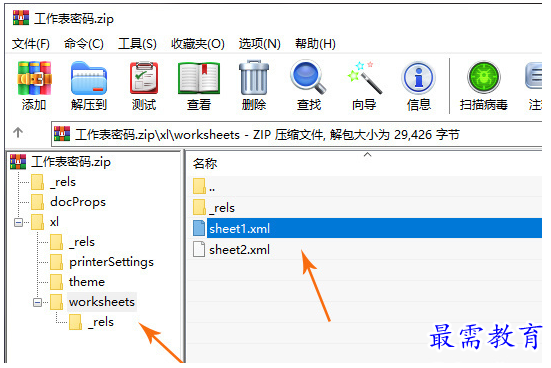Open the Wizard (向导) wand icon
The height and width of the screenshot is (368, 551).
[x=364, y=78]
